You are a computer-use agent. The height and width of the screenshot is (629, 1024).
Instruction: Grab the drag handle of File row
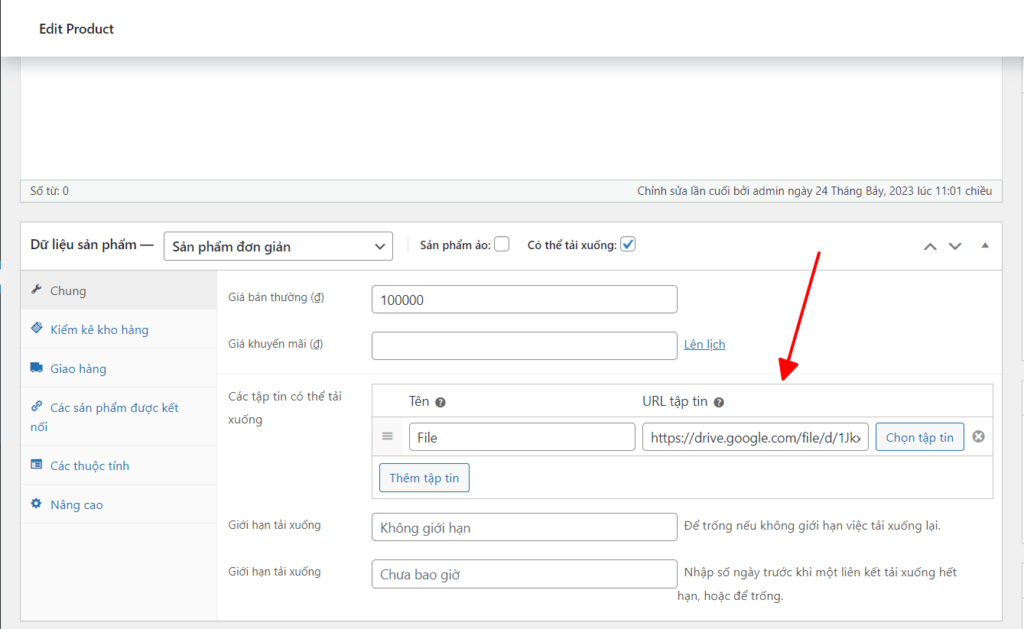[x=387, y=437]
